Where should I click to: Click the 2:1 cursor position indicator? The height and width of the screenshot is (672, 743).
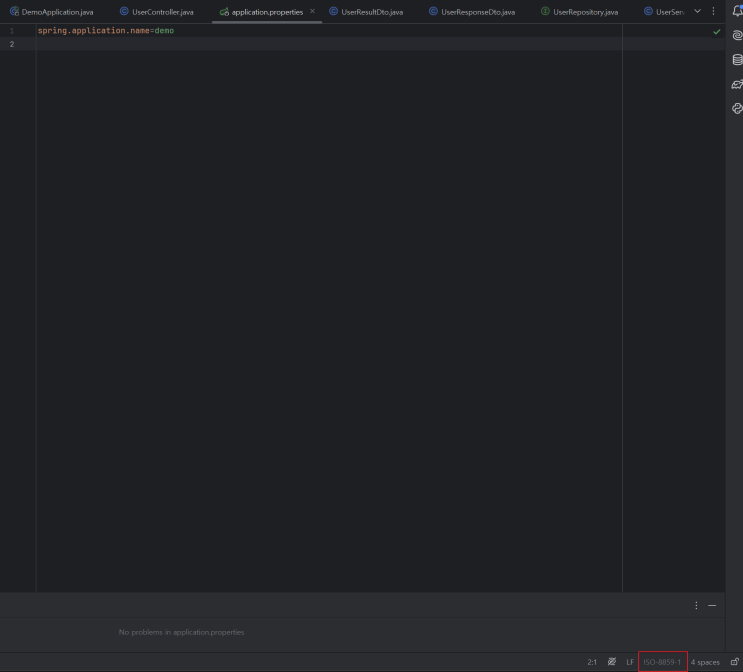click(x=592, y=662)
